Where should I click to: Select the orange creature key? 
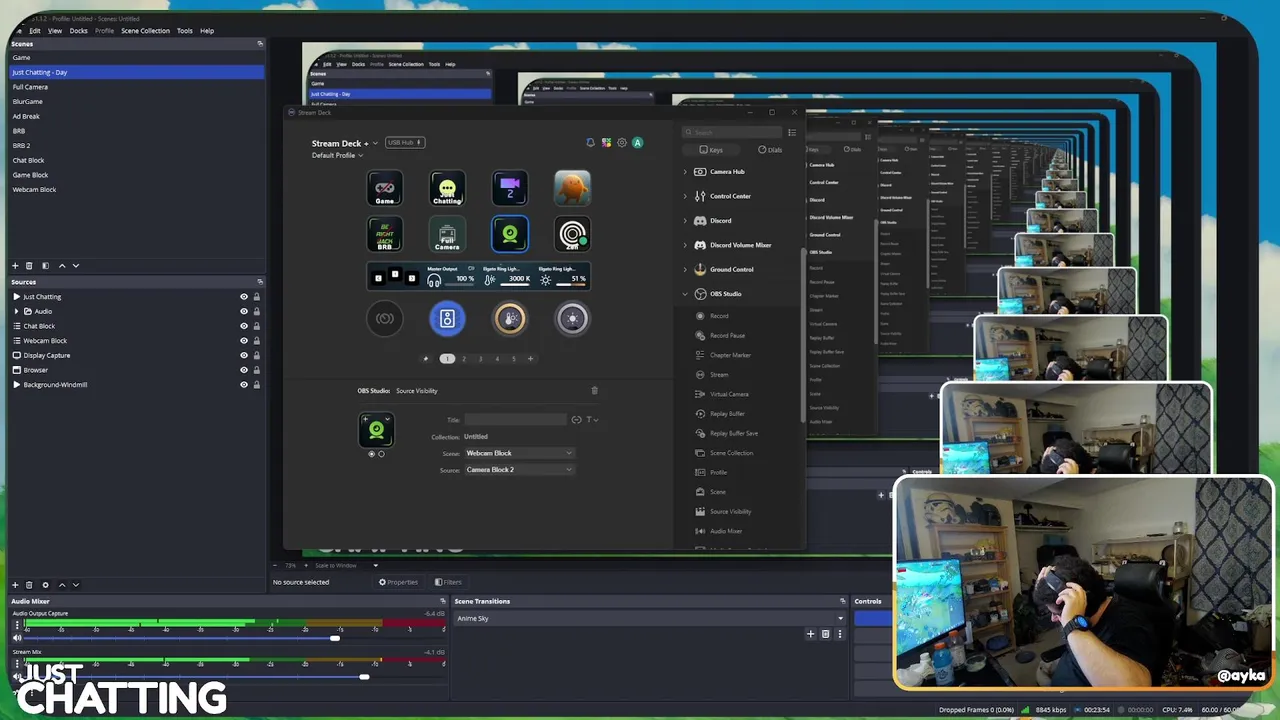point(572,188)
